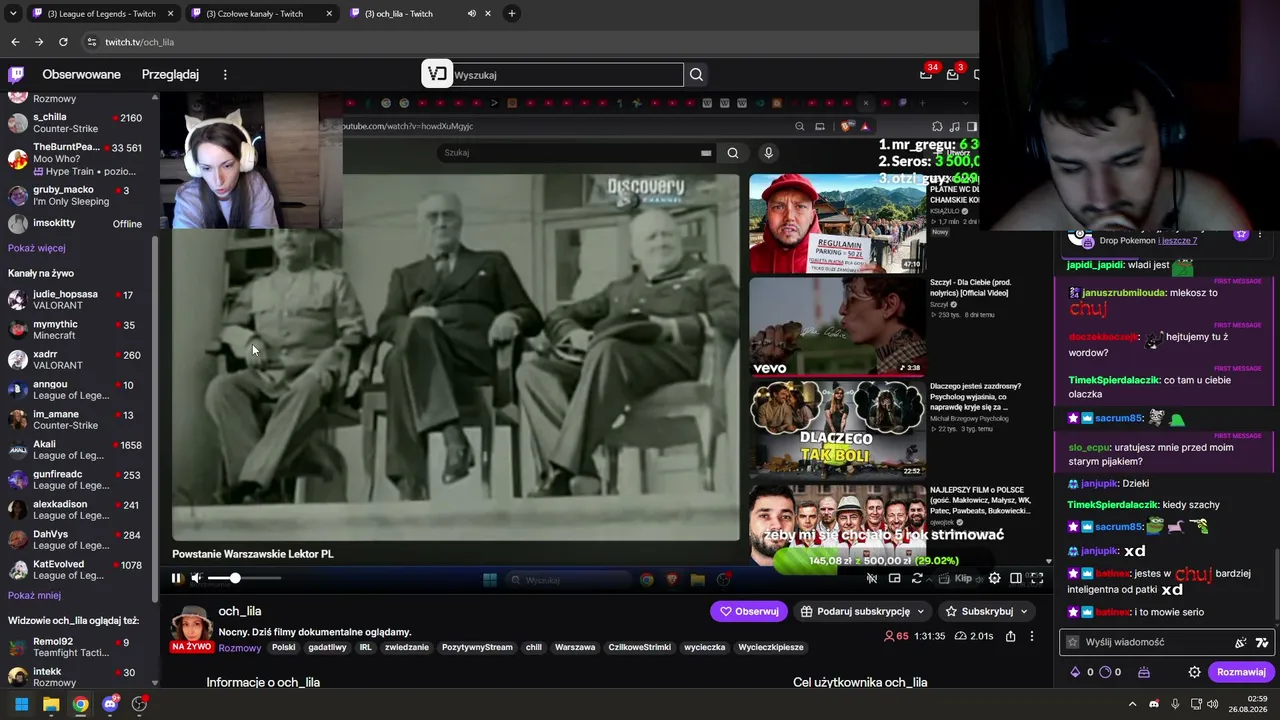Focus the Twitch Wyszukaj search box

point(567,74)
